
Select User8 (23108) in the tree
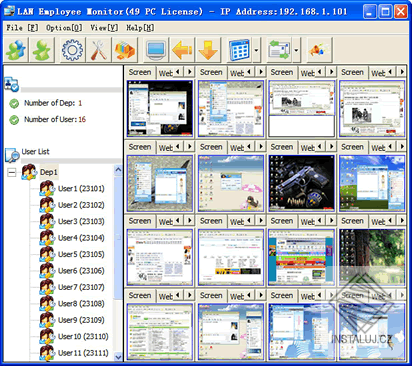point(81,304)
